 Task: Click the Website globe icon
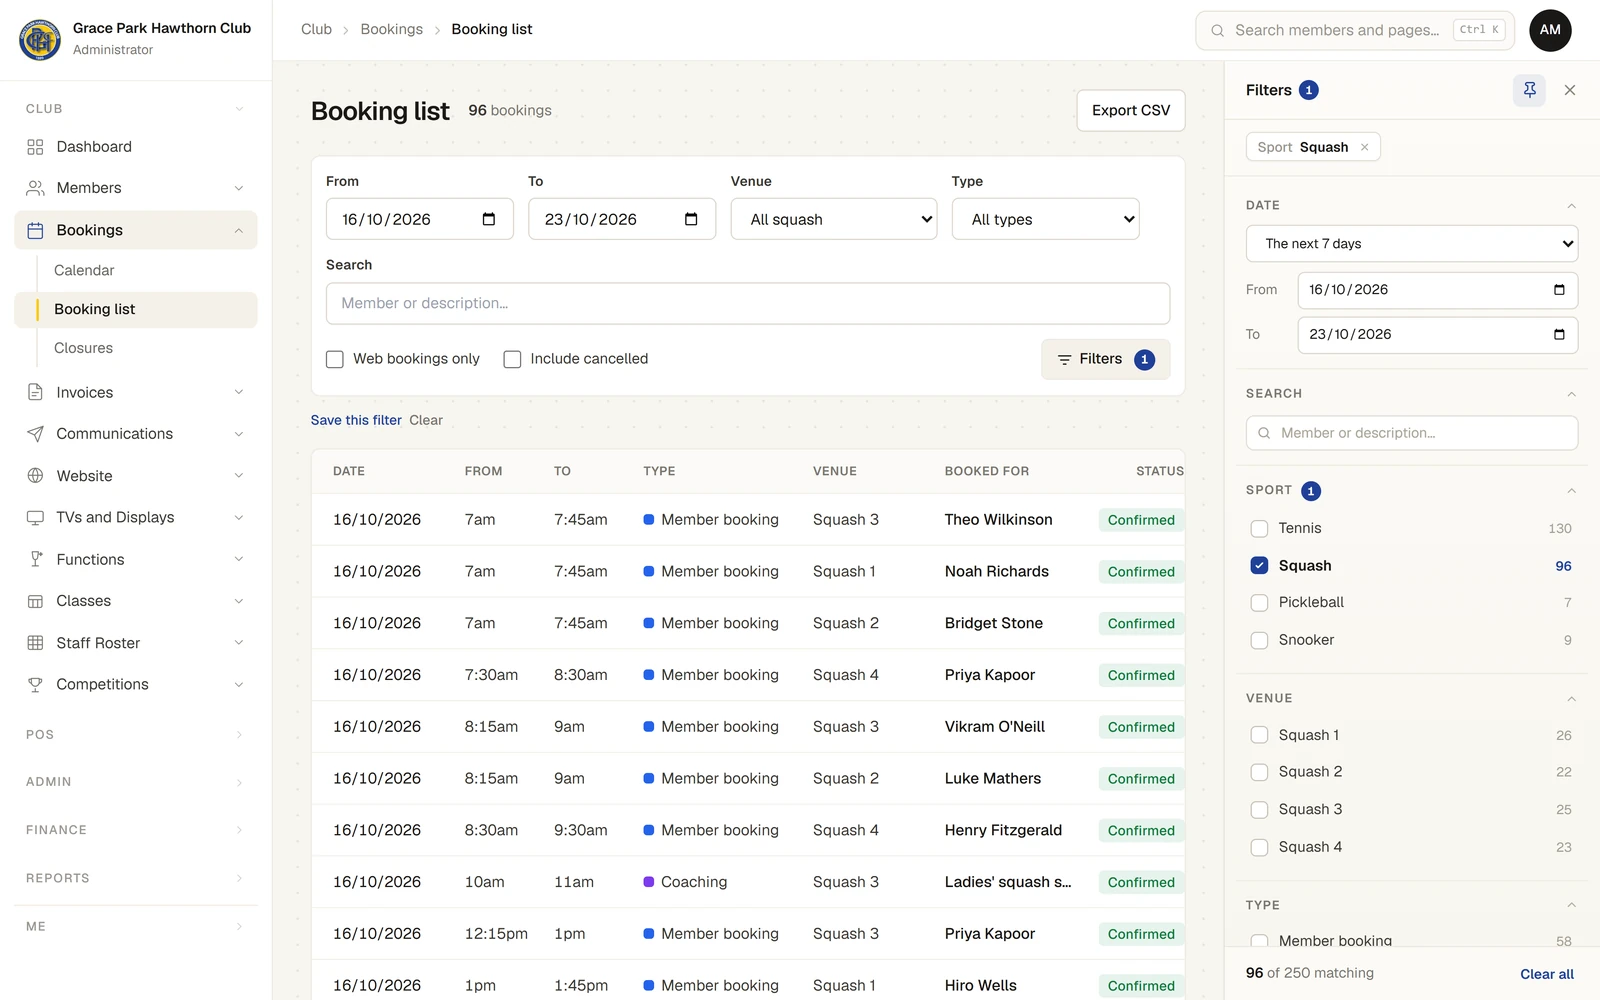tap(35, 476)
